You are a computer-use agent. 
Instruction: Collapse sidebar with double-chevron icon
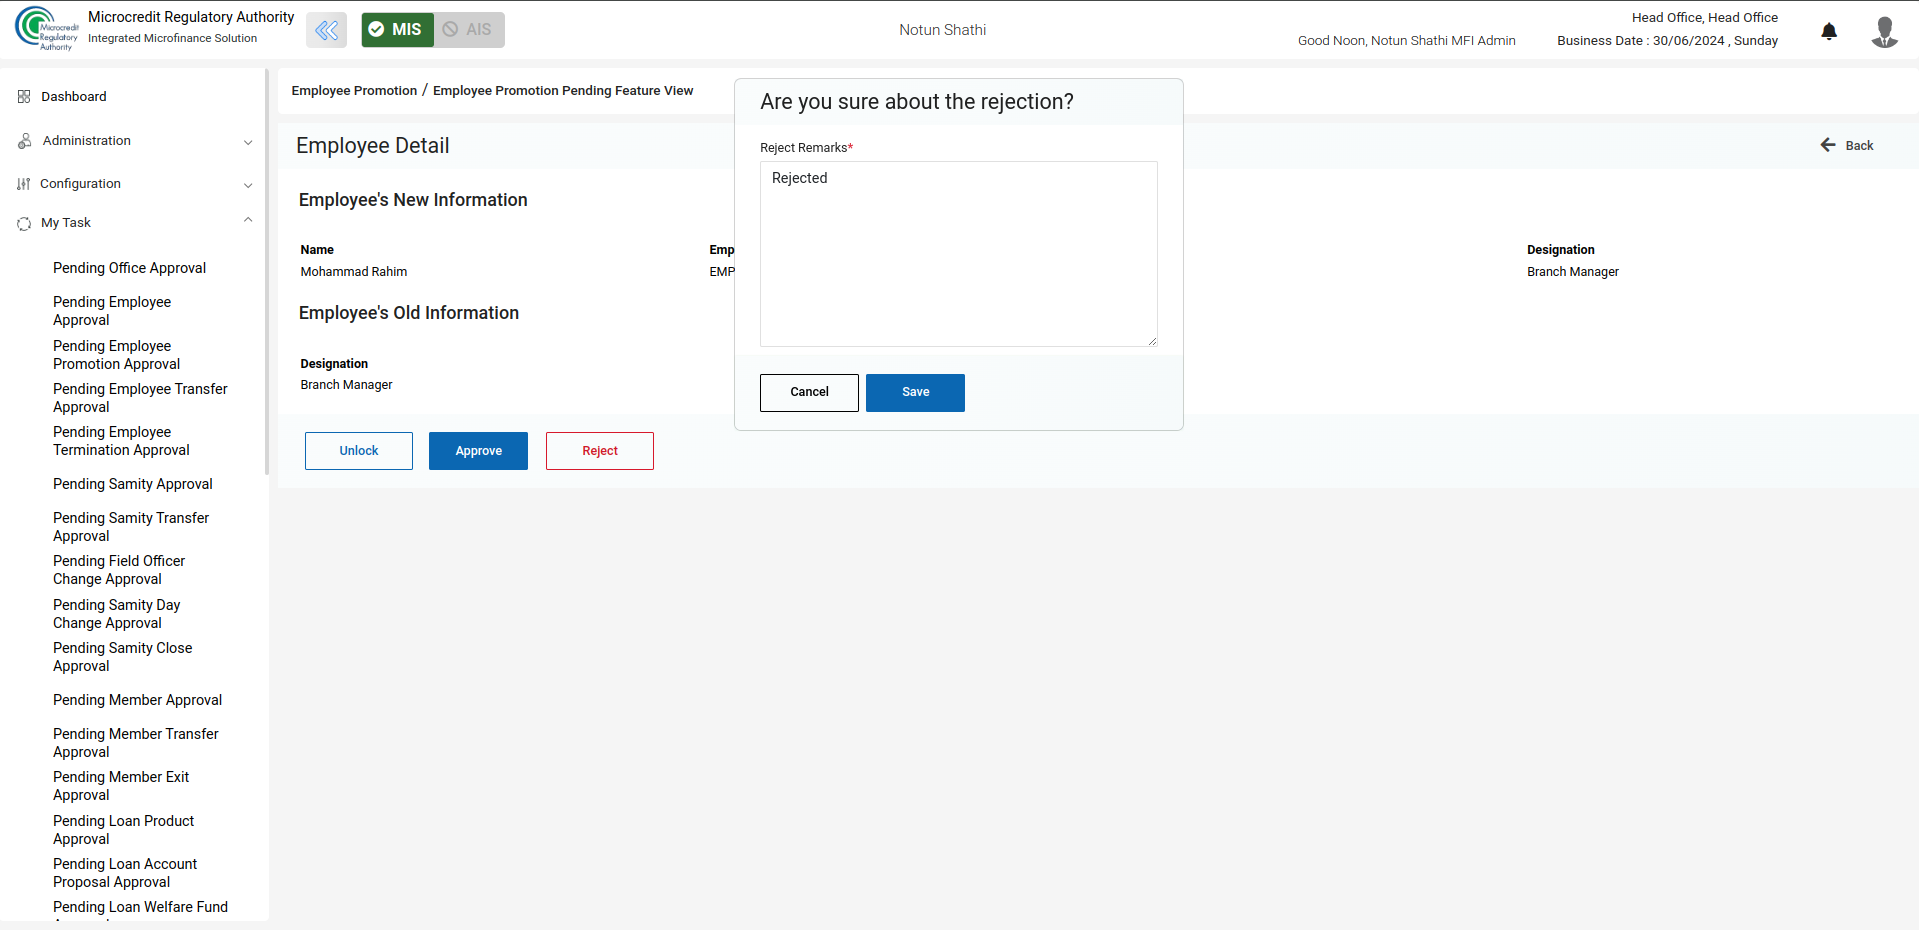[x=326, y=30]
